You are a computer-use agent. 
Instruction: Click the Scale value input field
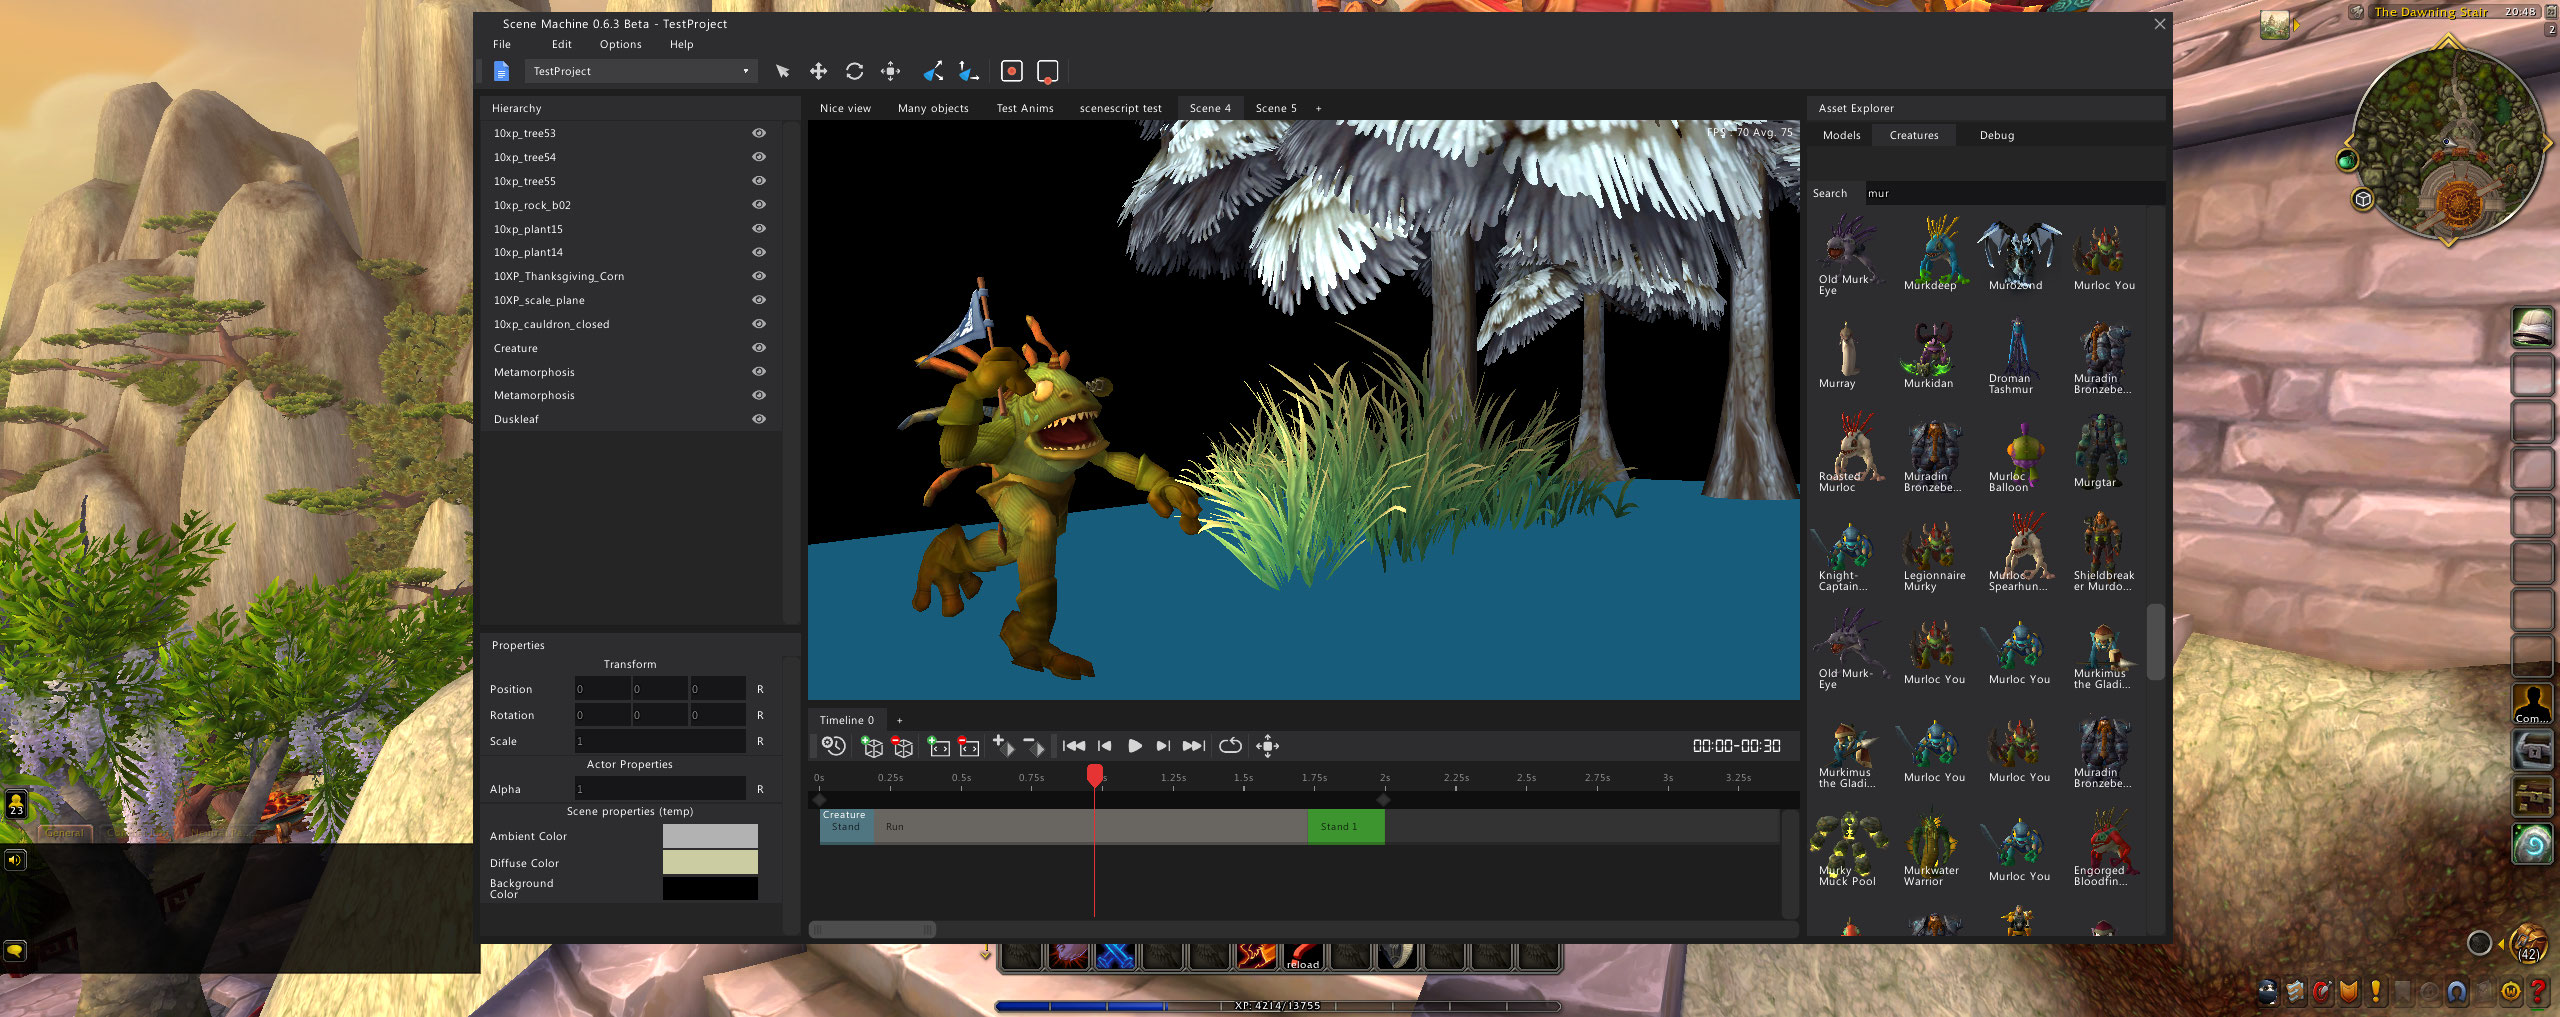point(660,741)
